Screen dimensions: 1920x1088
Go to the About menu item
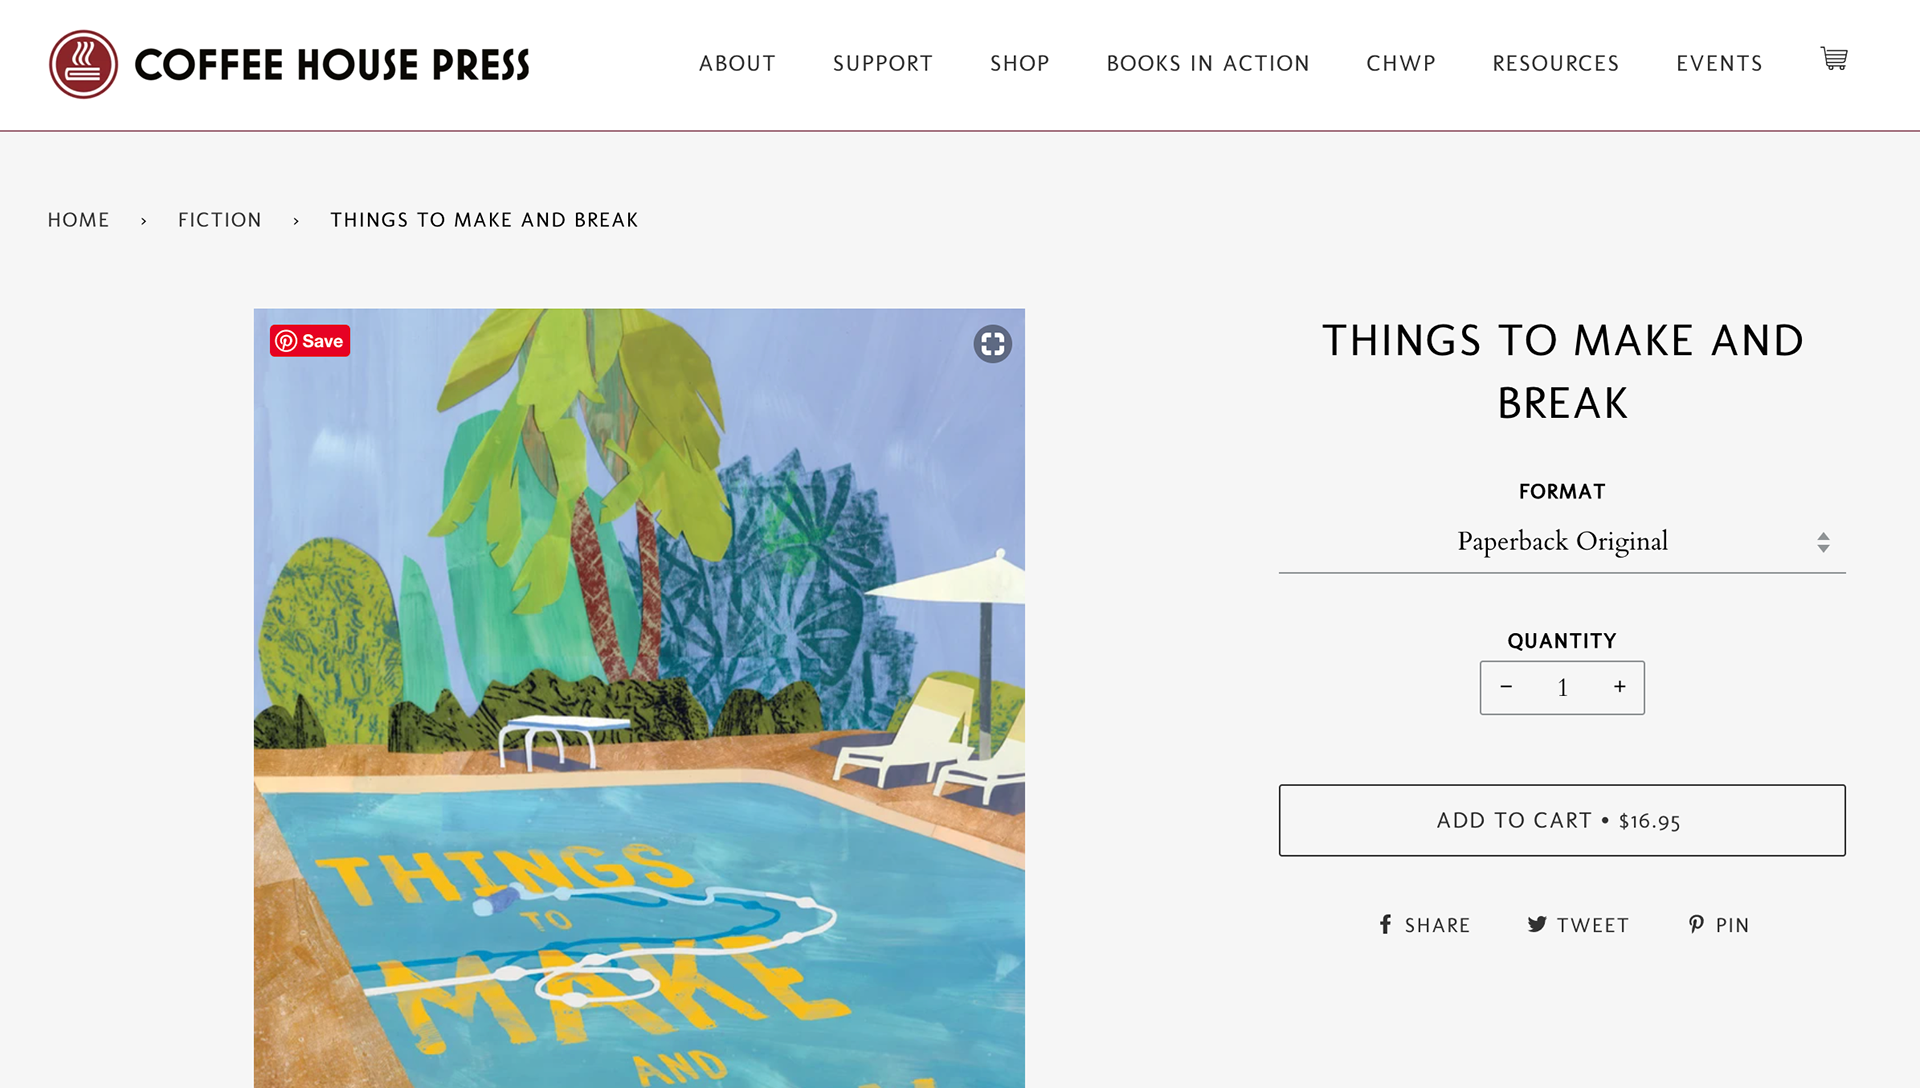click(737, 64)
